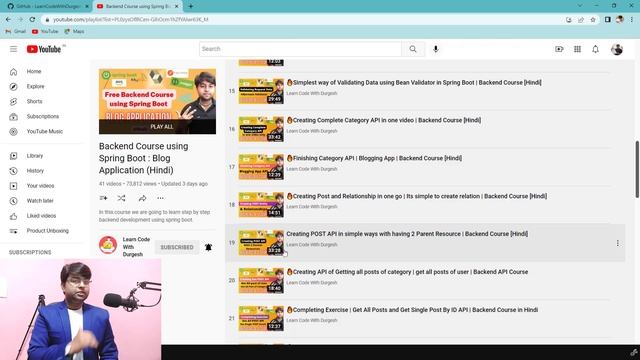
Task: Open Your videos in sidebar
Action: (41, 186)
